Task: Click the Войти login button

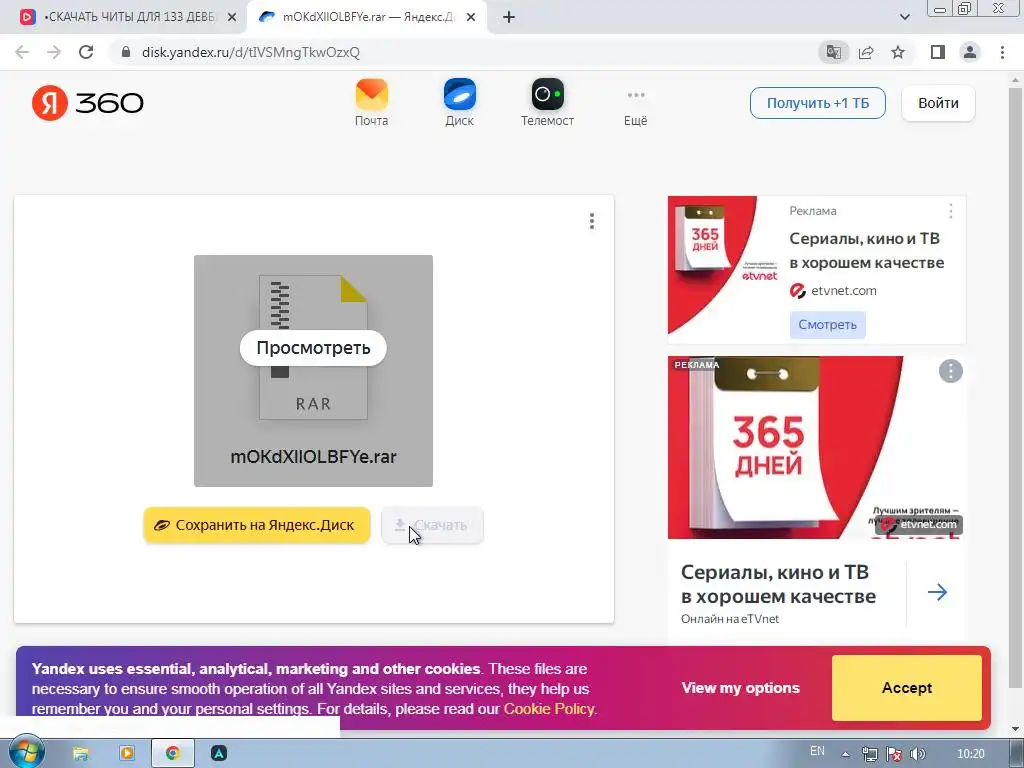Action: (938, 103)
